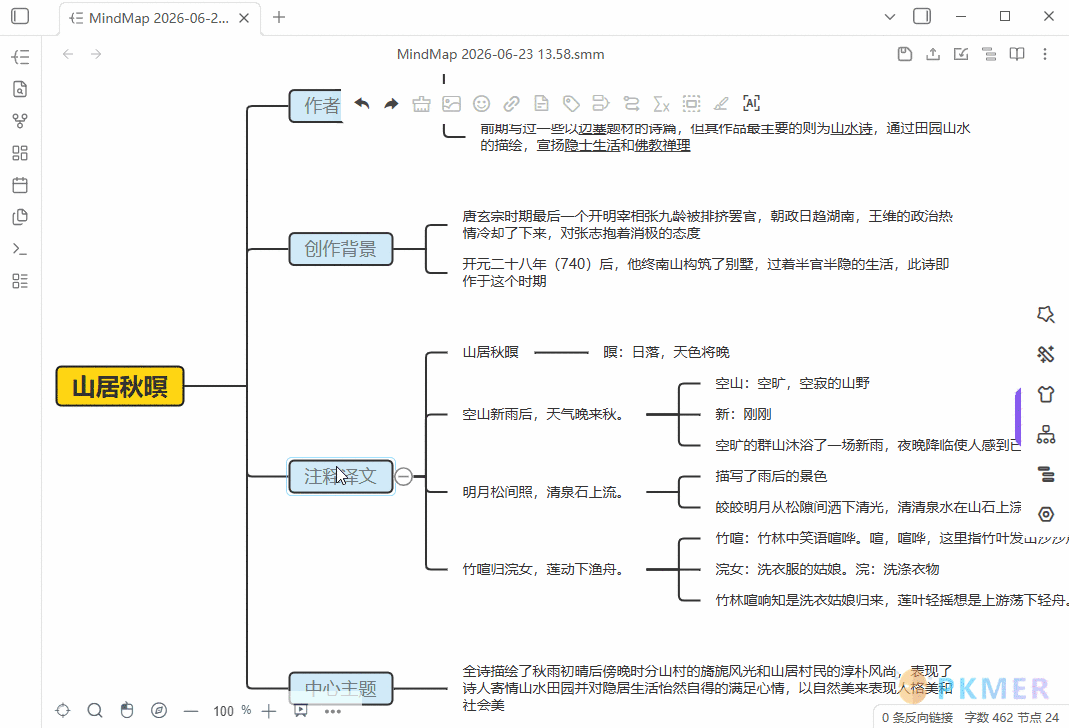Open command palette terminal icon
This screenshot has width=1069, height=728.
[20, 249]
